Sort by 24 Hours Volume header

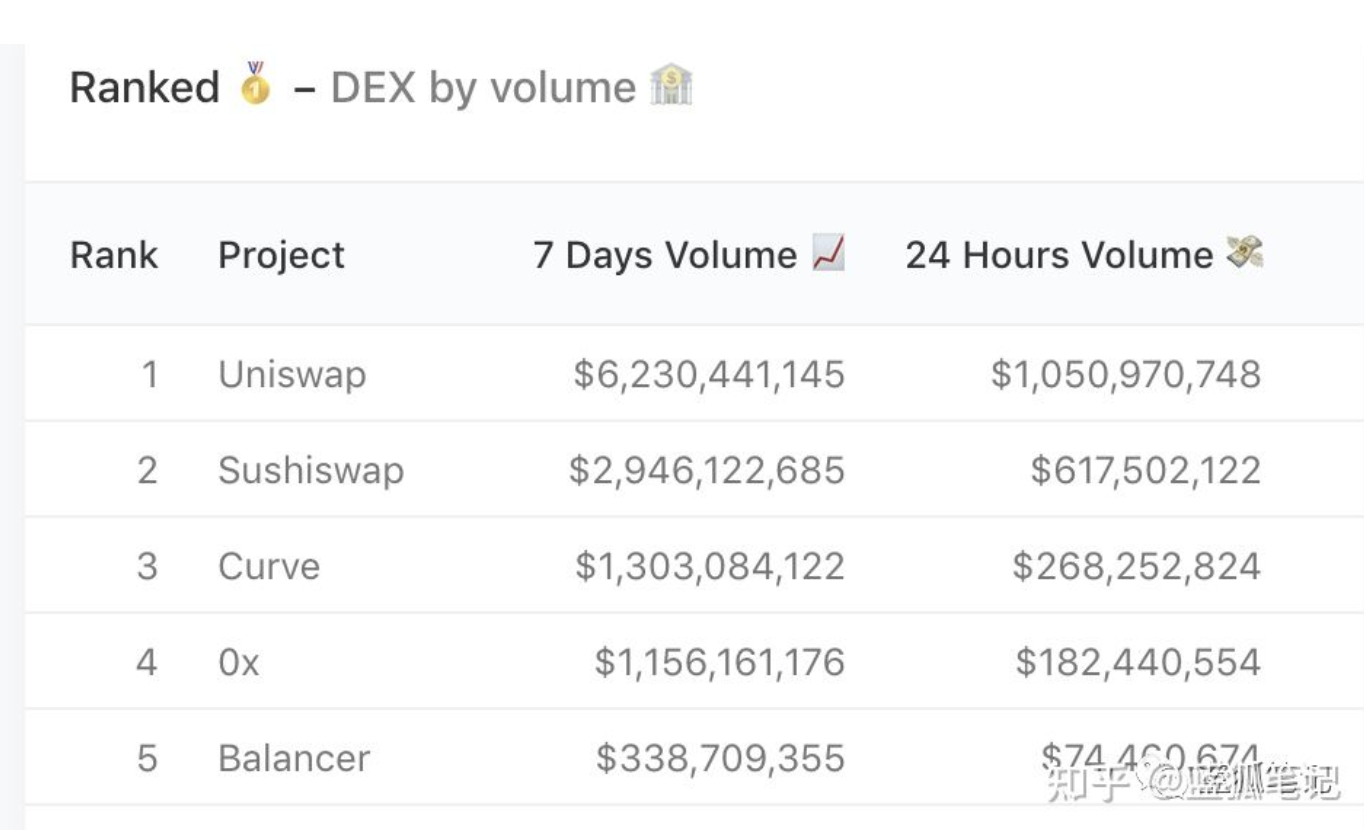pos(1059,255)
